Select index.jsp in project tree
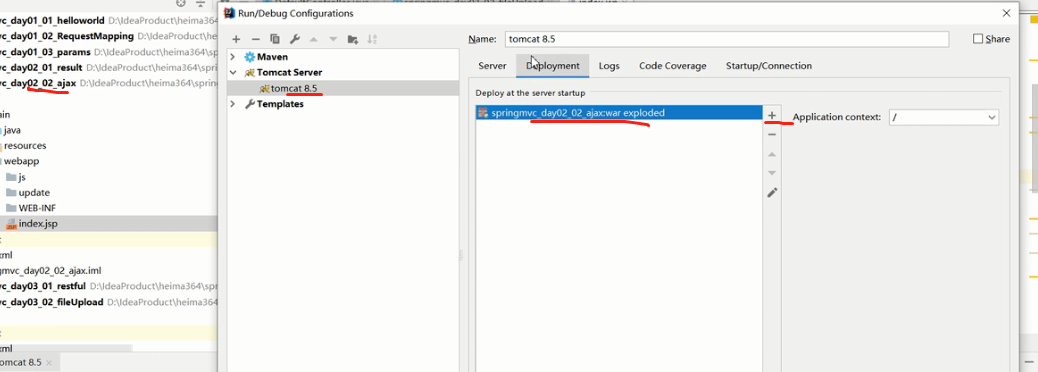Image resolution: width=1038 pixels, height=372 pixels. [x=38, y=224]
